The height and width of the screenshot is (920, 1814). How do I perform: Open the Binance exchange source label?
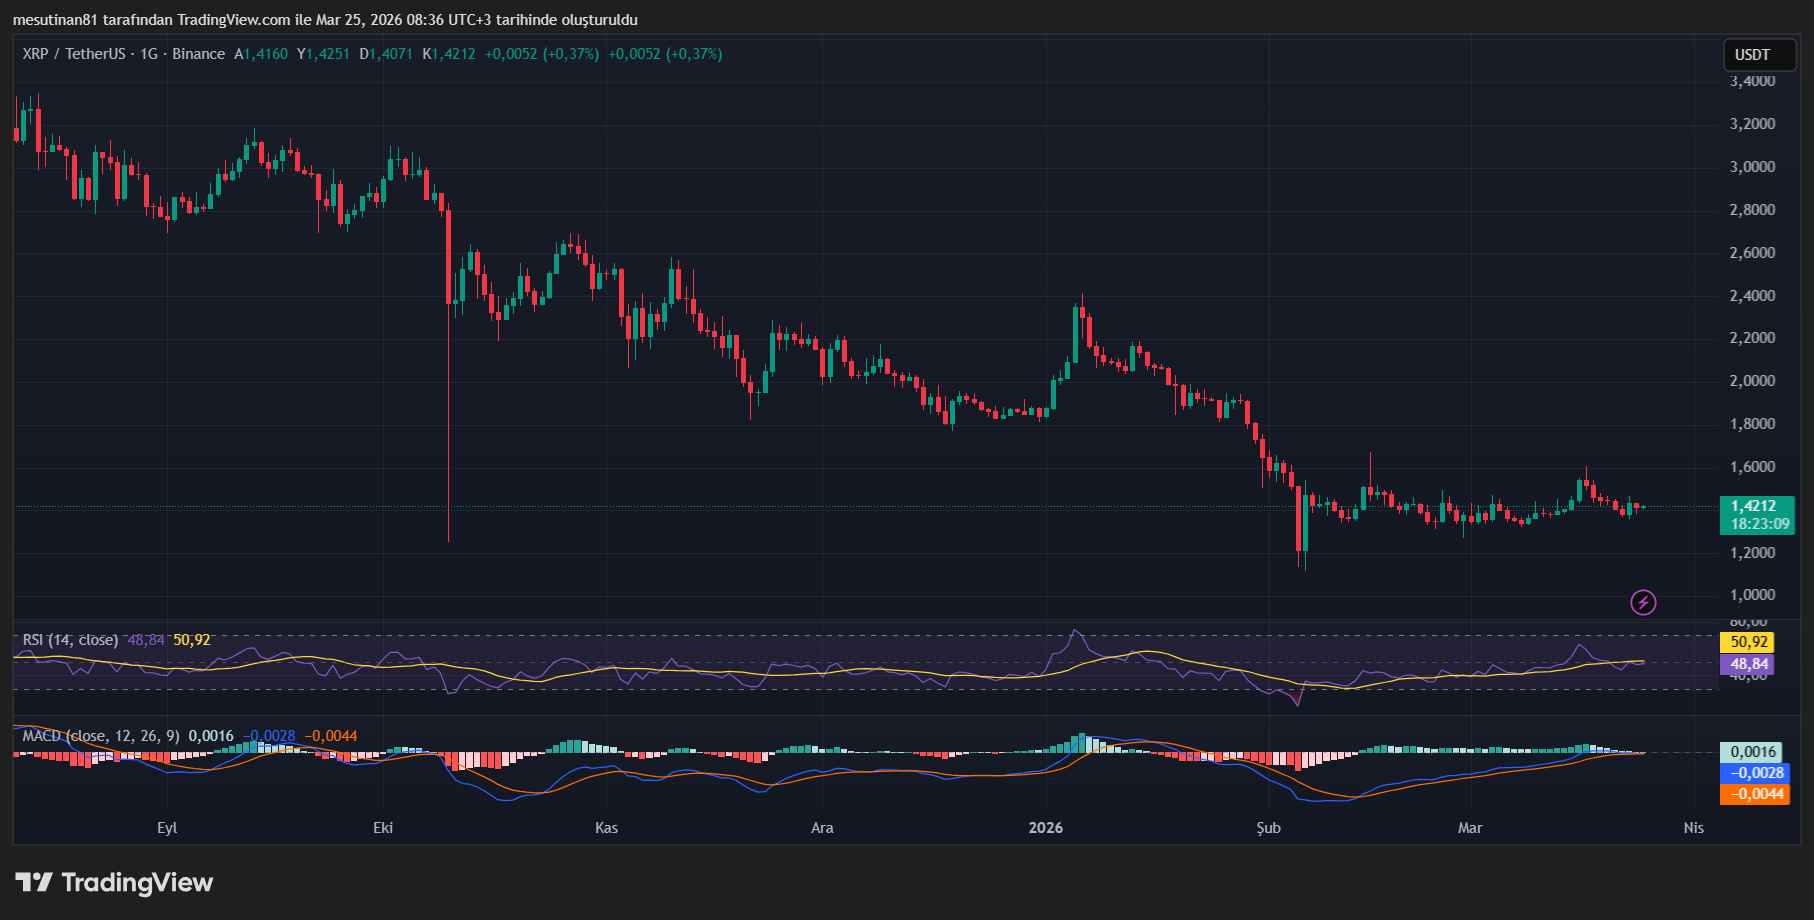[197, 54]
